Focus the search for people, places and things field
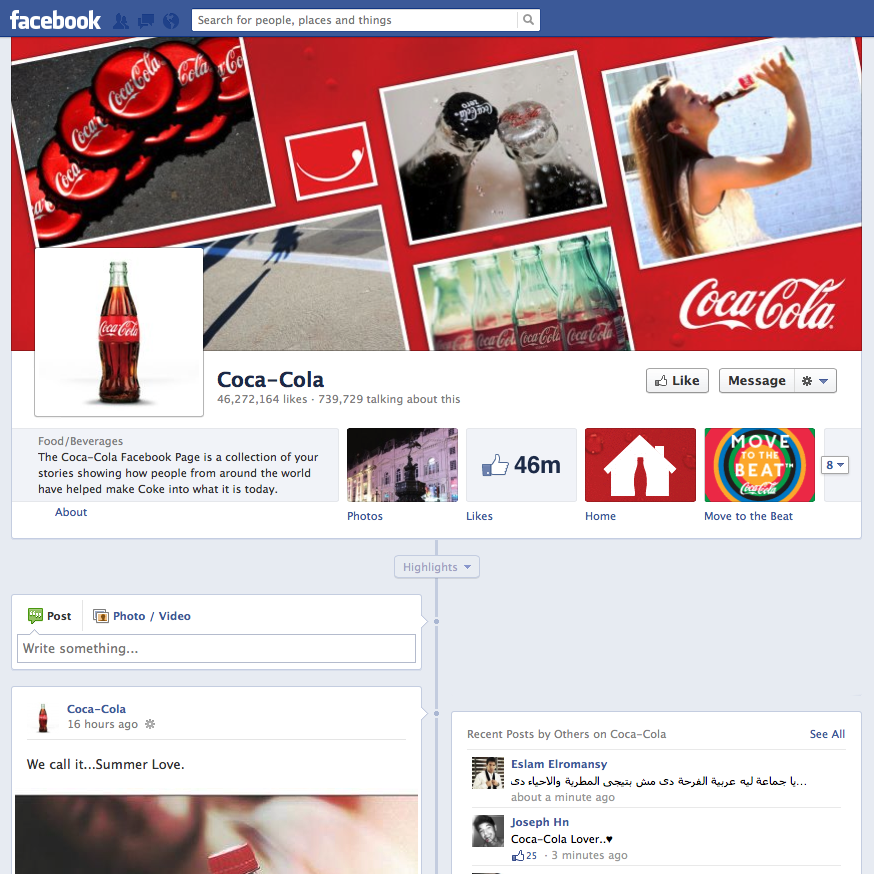The width and height of the screenshot is (874, 874). pos(355,20)
